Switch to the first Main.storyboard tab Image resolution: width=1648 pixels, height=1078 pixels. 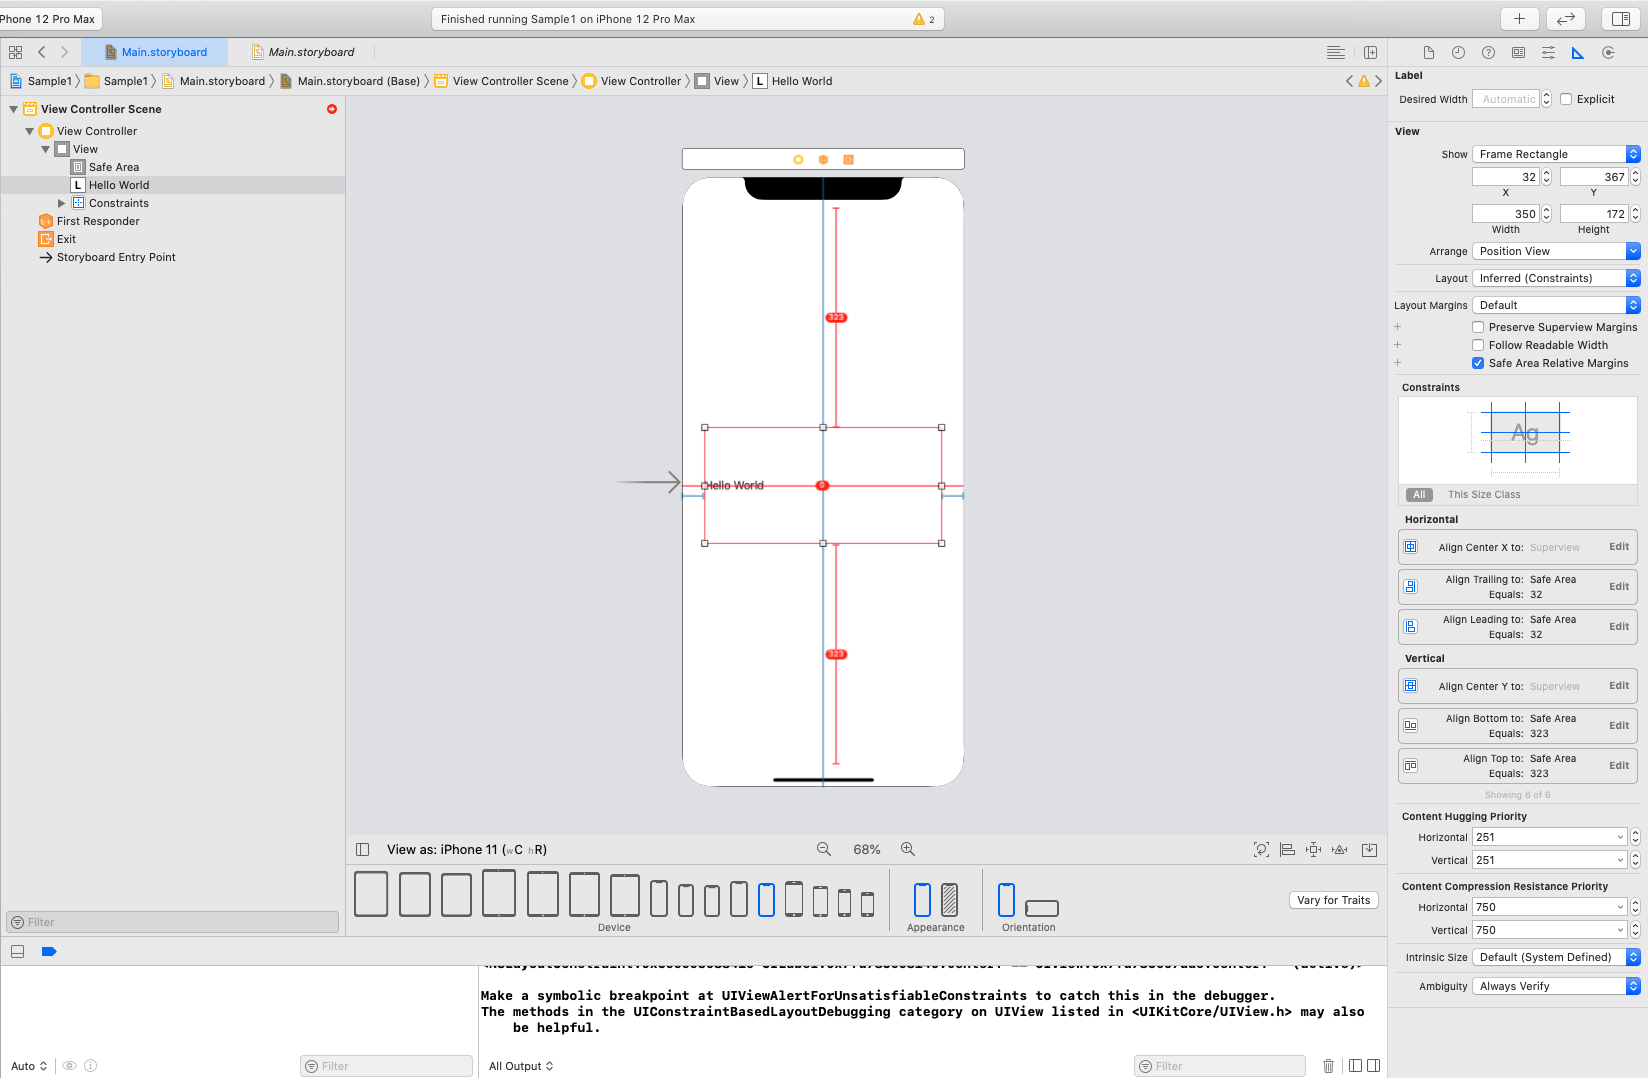click(155, 52)
